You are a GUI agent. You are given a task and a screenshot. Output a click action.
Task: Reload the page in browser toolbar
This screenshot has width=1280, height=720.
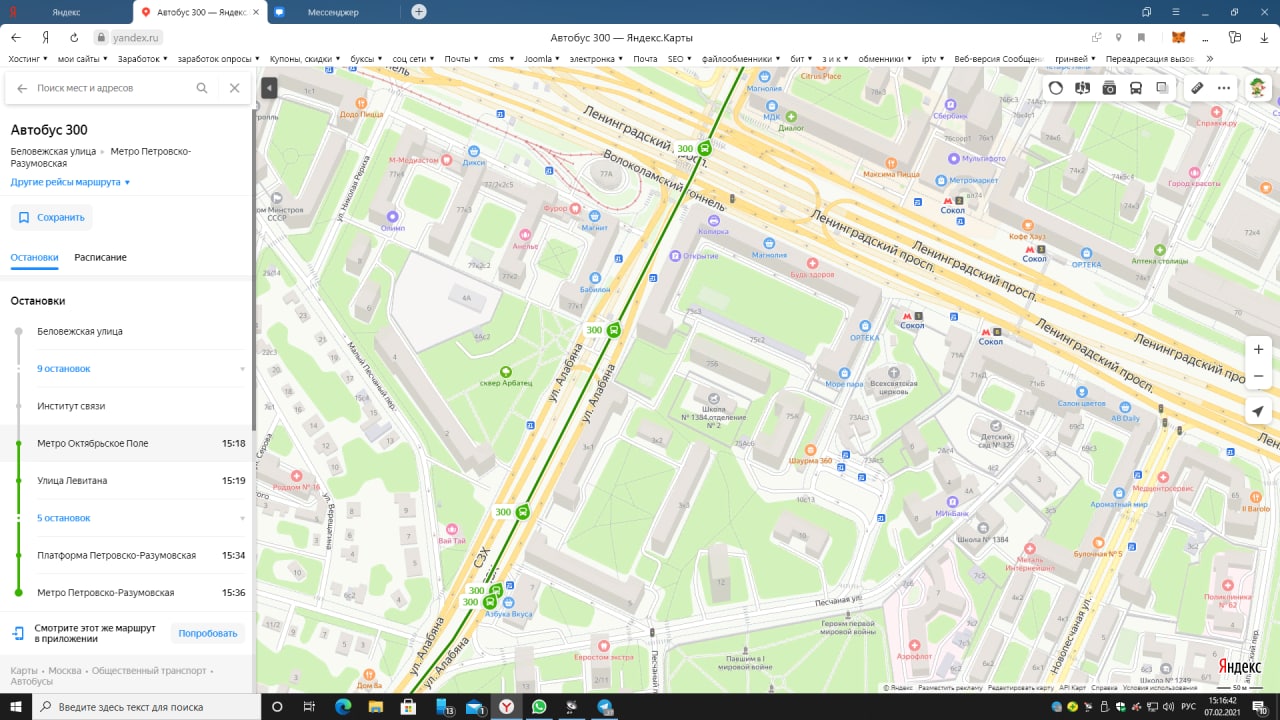74,37
